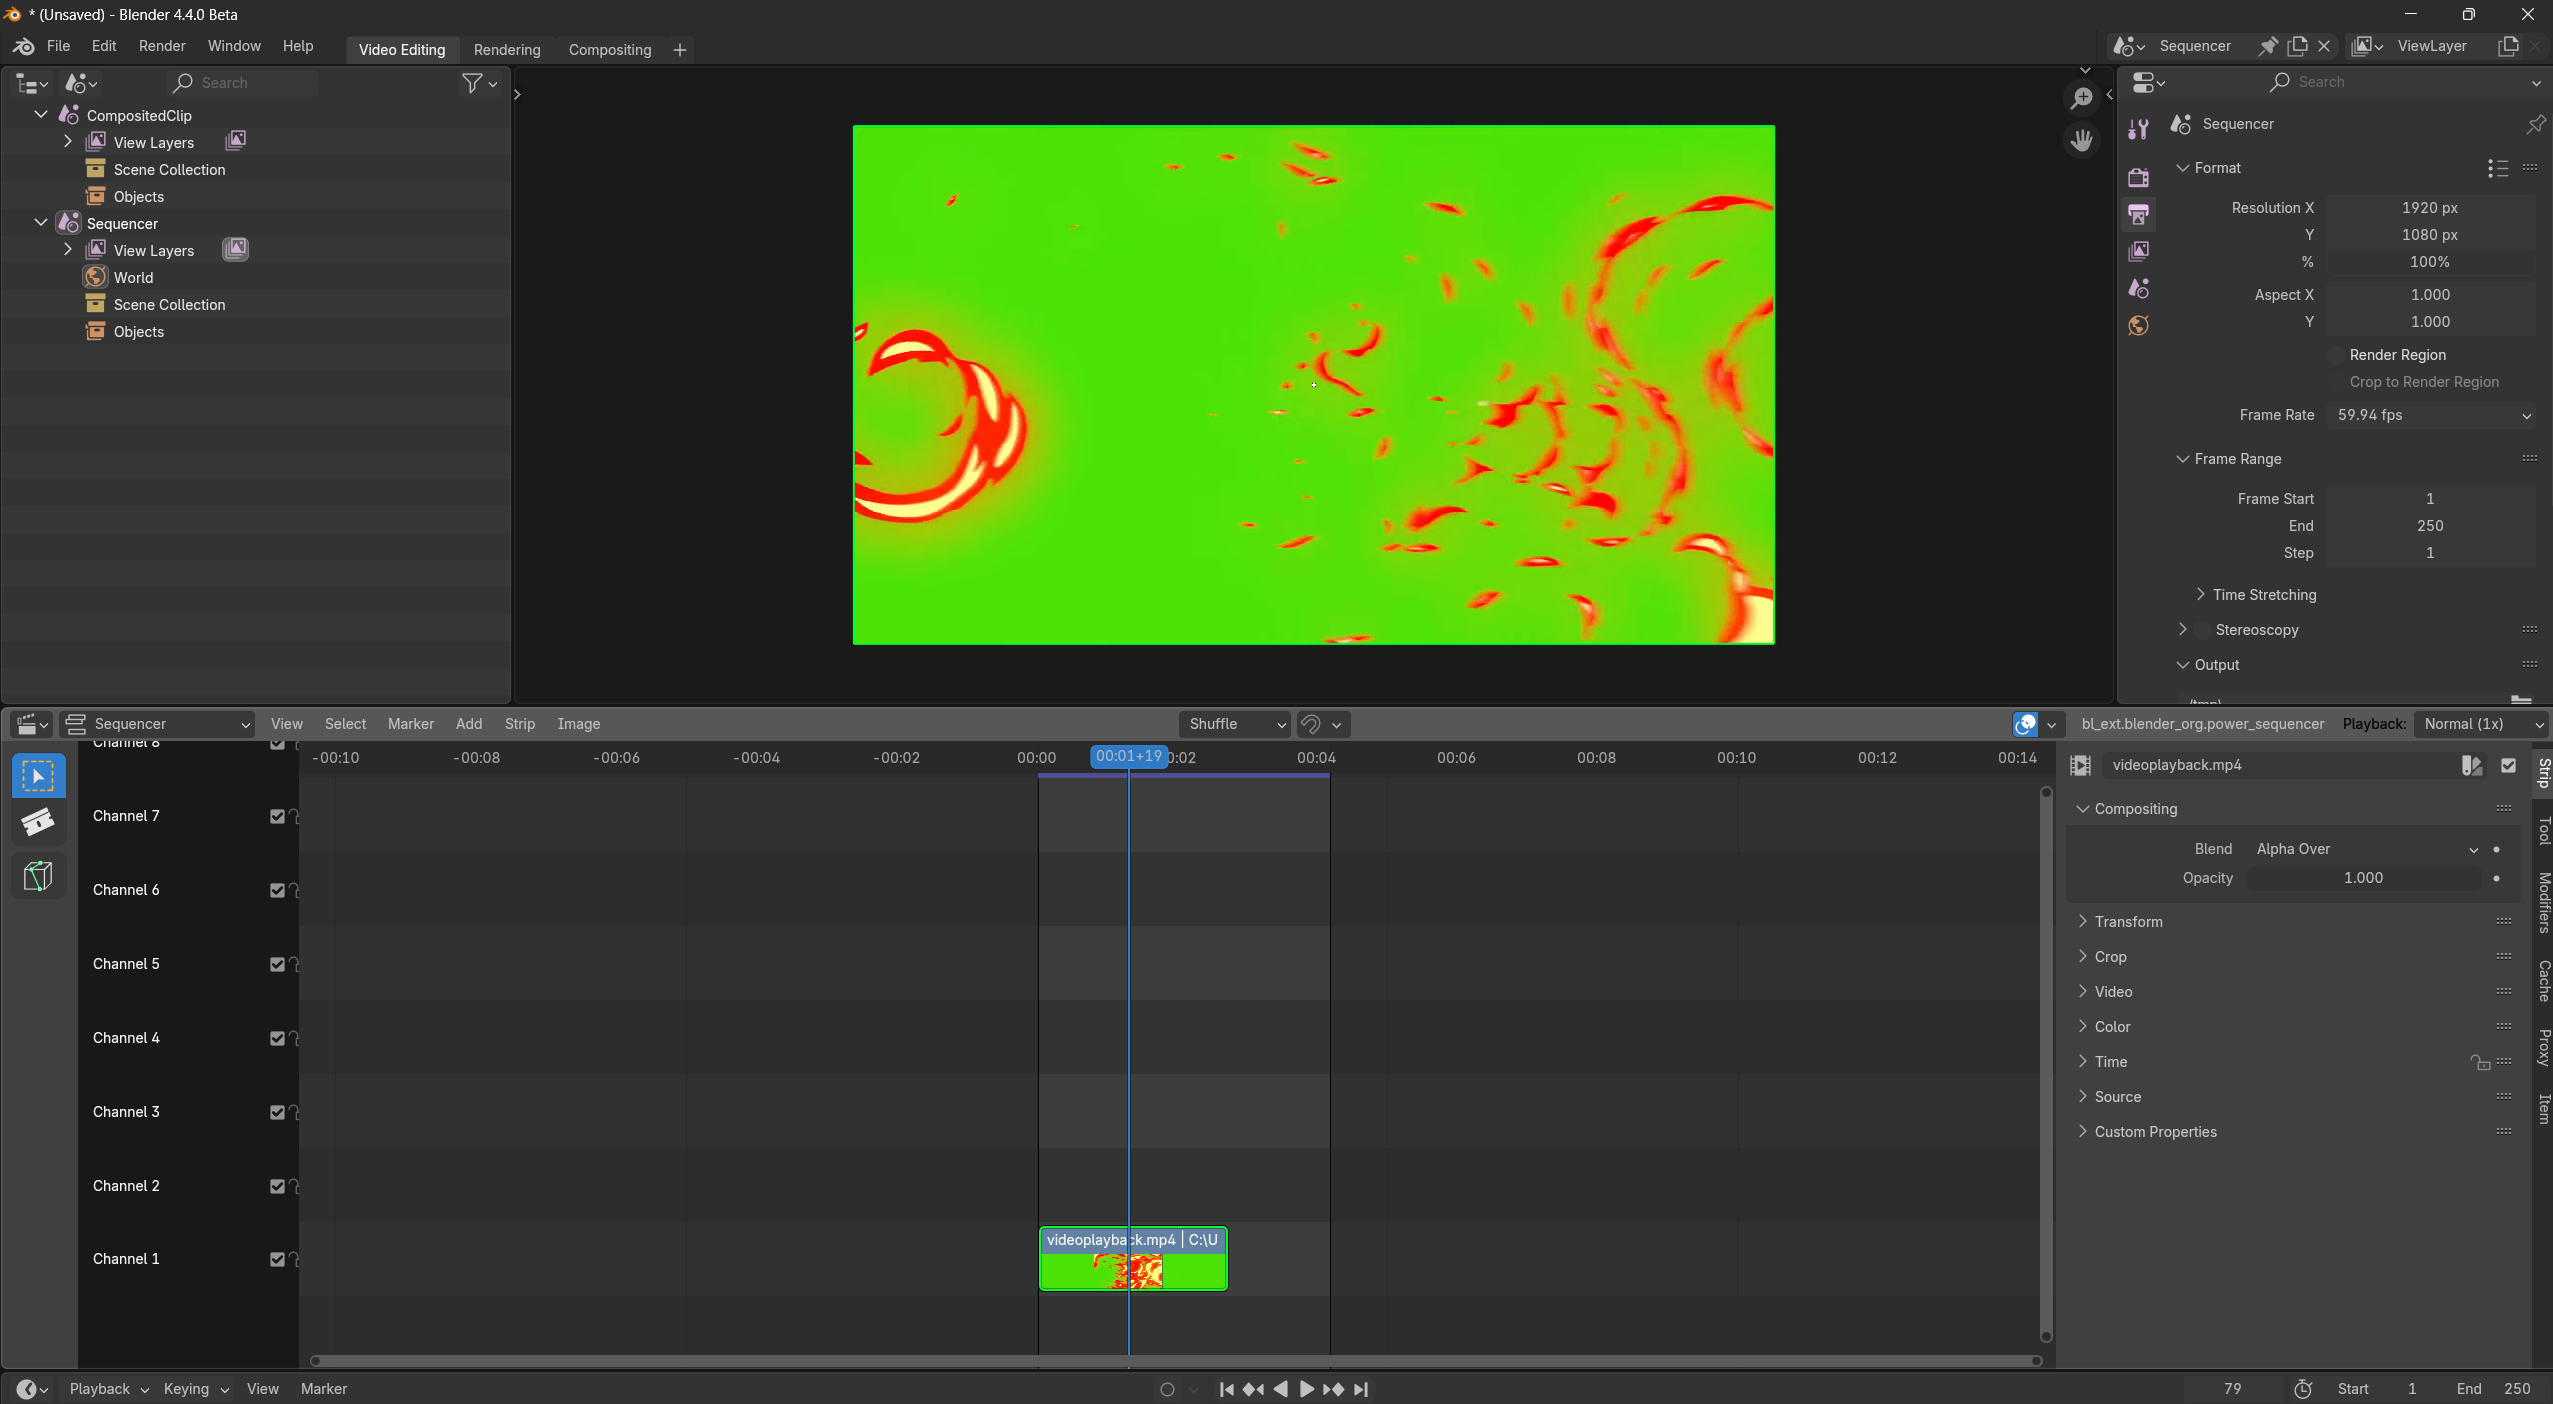Viewport: 2553px width, 1404px height.
Task: Expand the Transform panel
Action: (x=2128, y=922)
